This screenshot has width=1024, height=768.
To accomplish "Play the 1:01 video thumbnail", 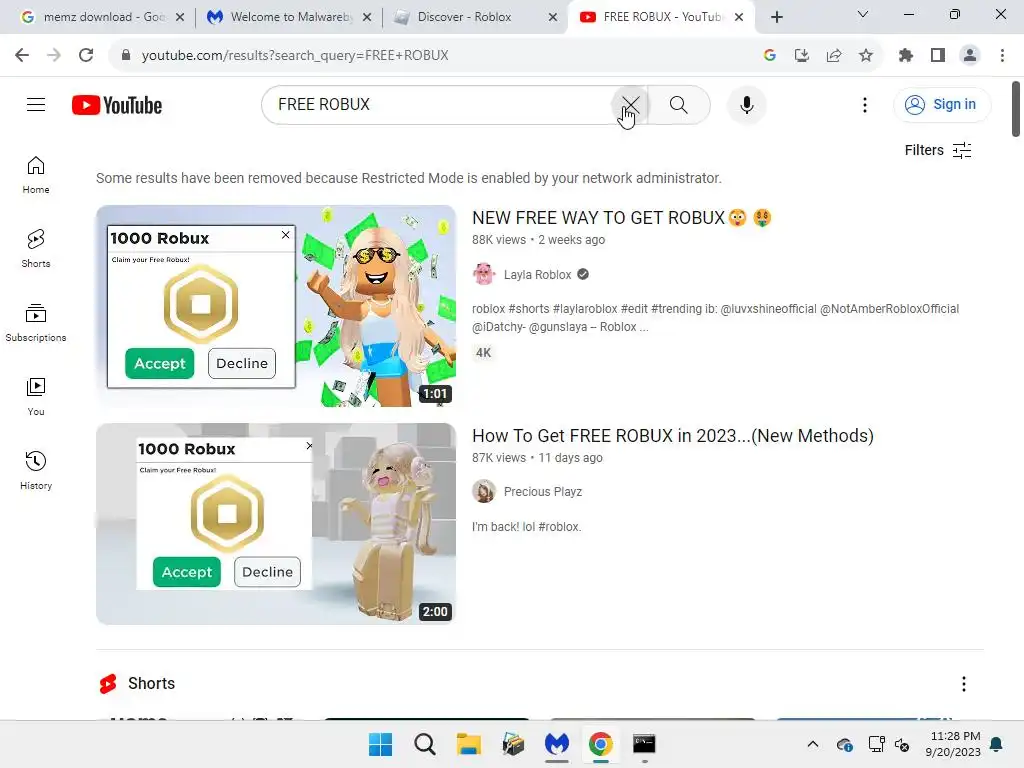I will pos(276,306).
